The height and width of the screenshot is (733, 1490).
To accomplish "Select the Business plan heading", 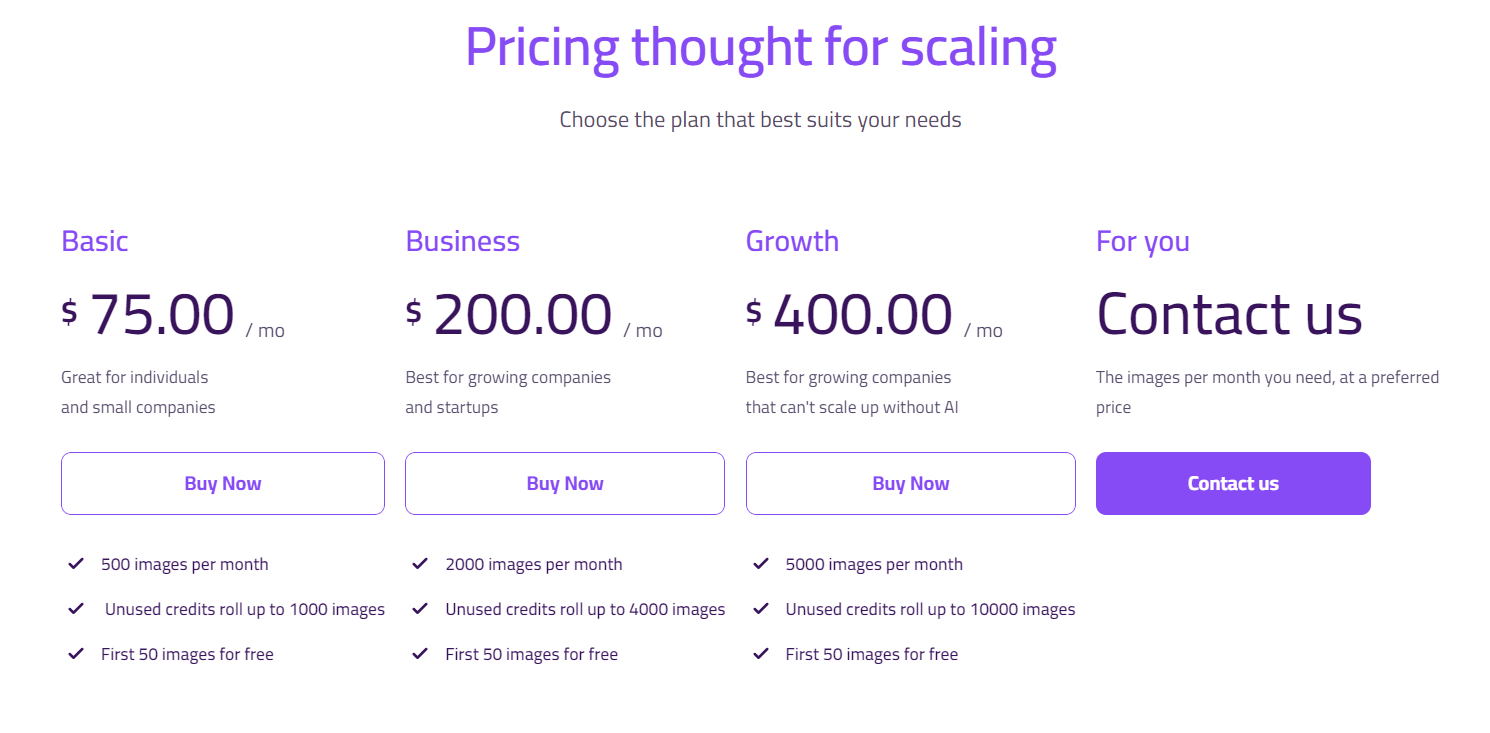I will point(462,240).
